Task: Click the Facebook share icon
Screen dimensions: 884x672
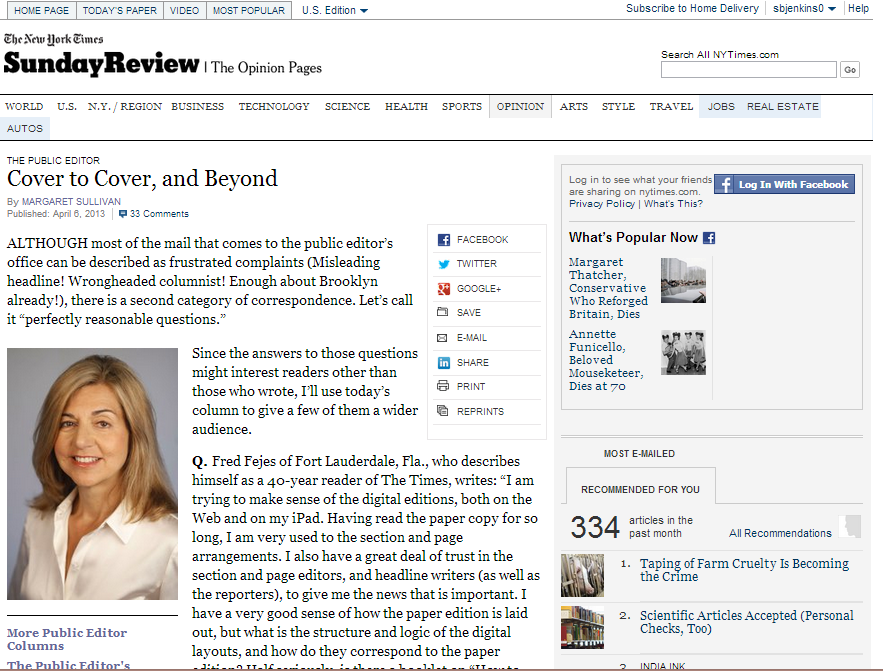Action: pos(444,240)
